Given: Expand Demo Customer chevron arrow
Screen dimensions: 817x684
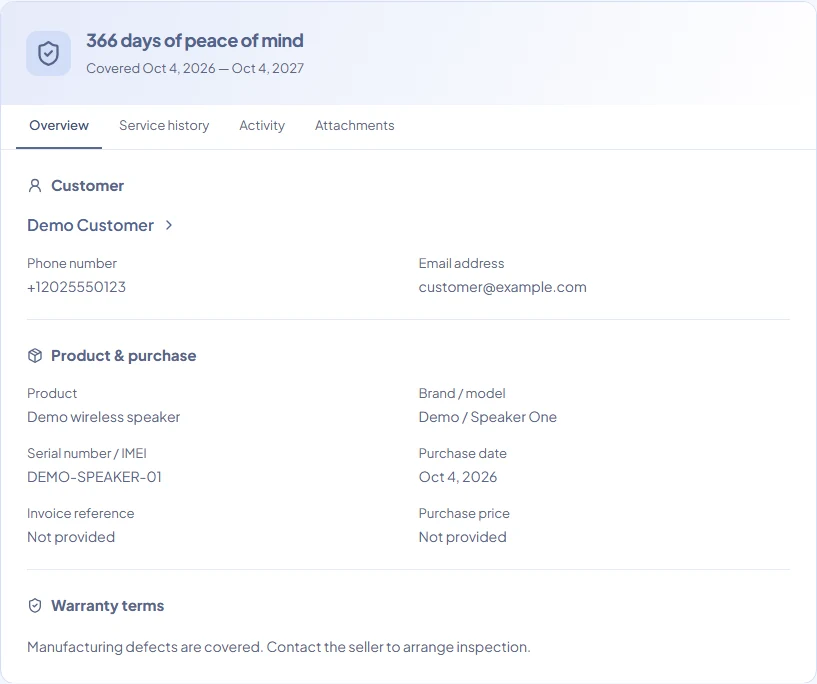Looking at the screenshot, I should point(169,226).
